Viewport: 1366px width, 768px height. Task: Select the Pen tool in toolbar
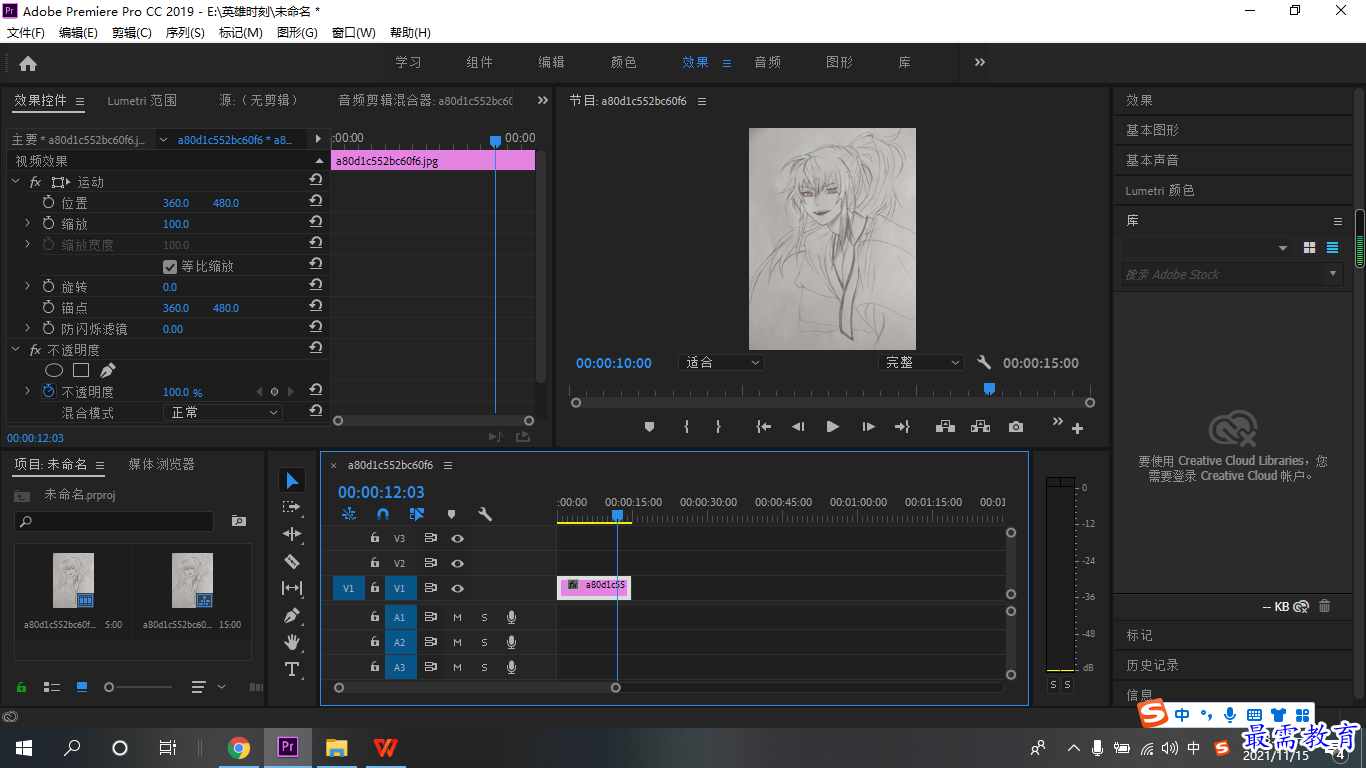292,615
